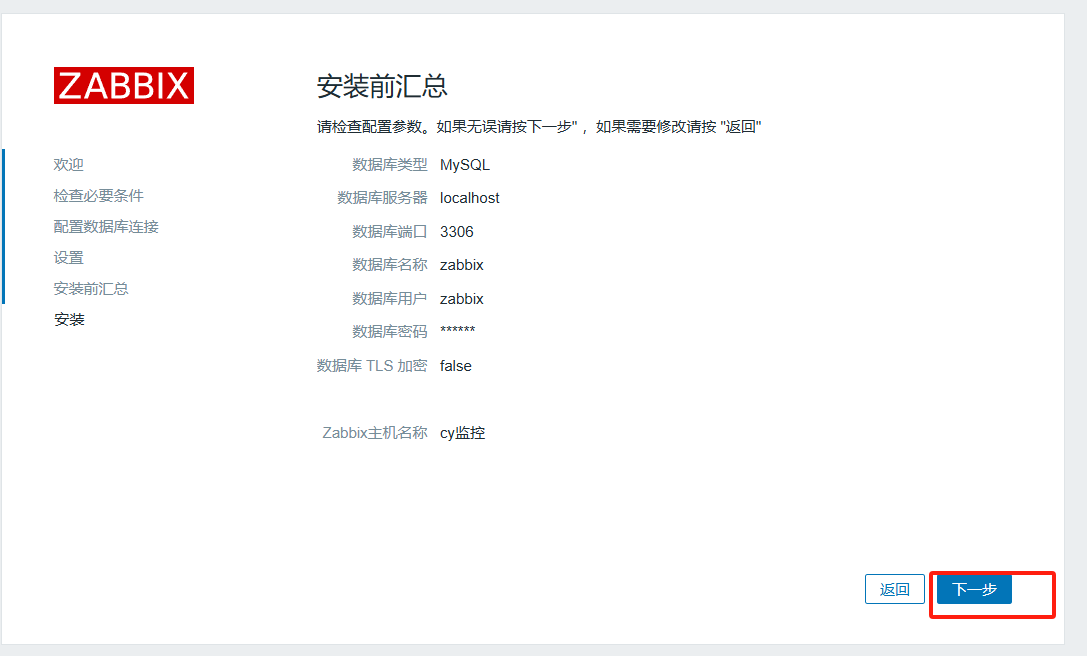Click the database type value MySQL
Viewport: 1087px width, 656px height.
point(464,165)
